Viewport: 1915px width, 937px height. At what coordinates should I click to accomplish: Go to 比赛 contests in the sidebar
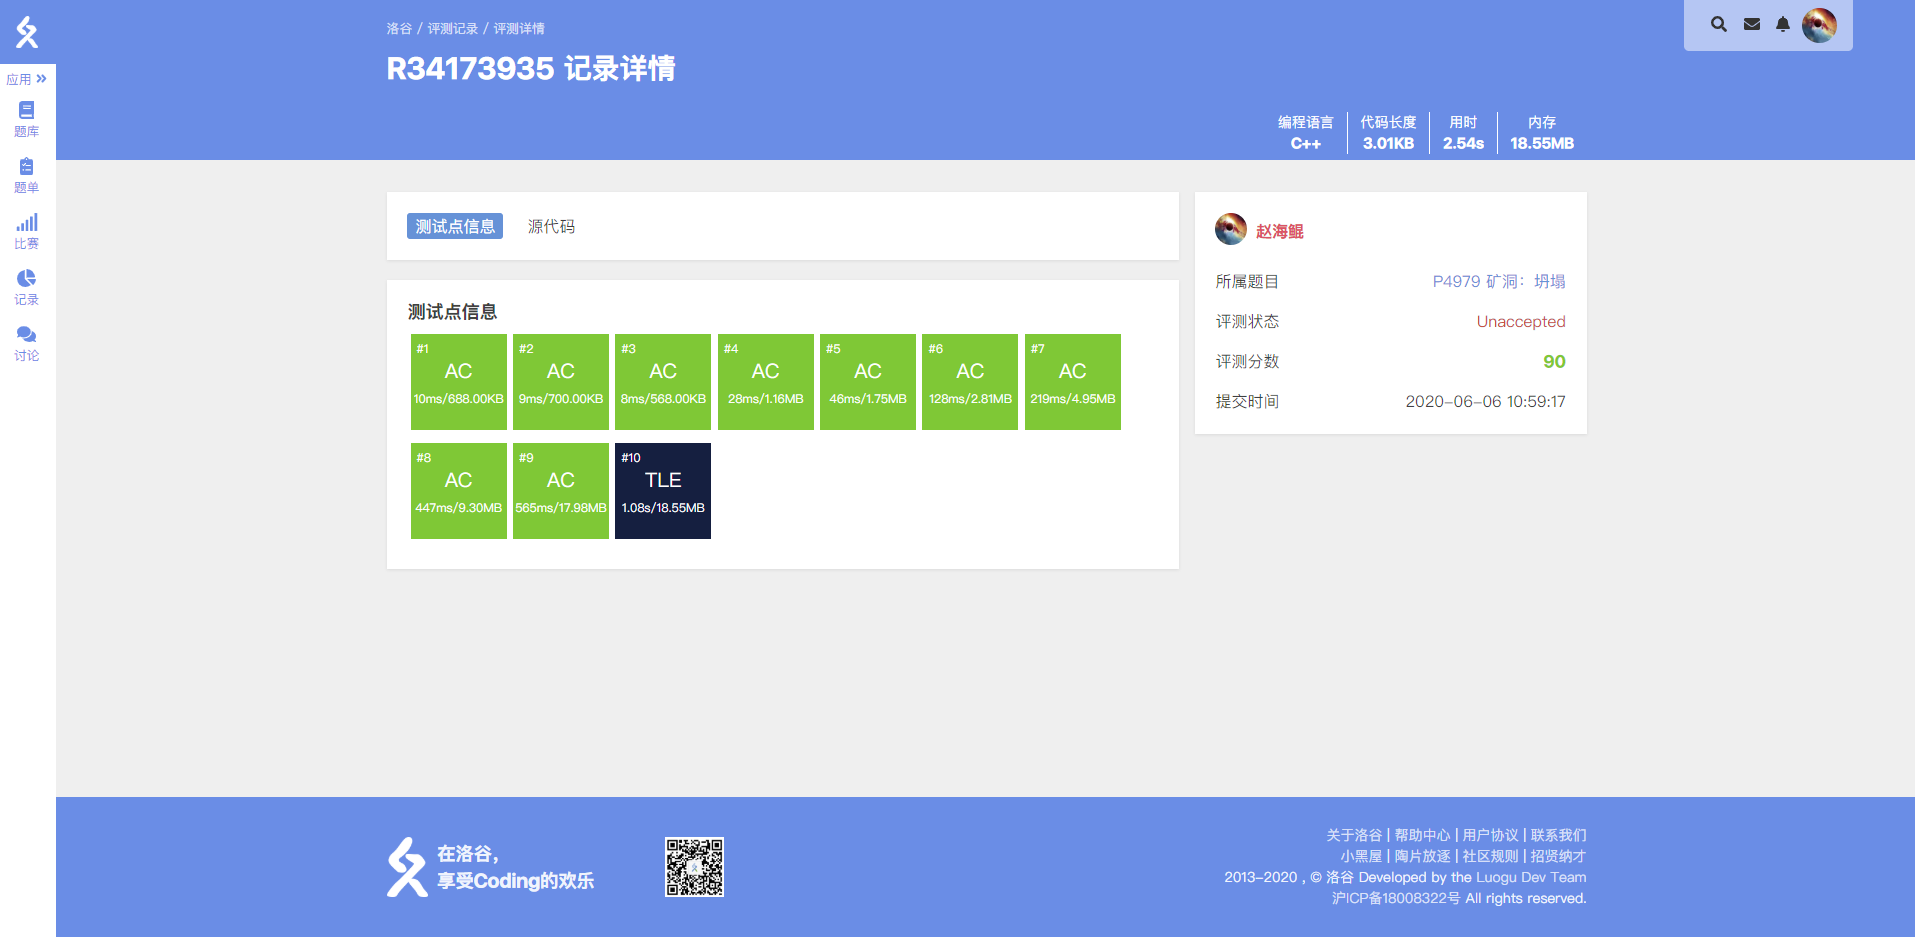click(x=27, y=230)
